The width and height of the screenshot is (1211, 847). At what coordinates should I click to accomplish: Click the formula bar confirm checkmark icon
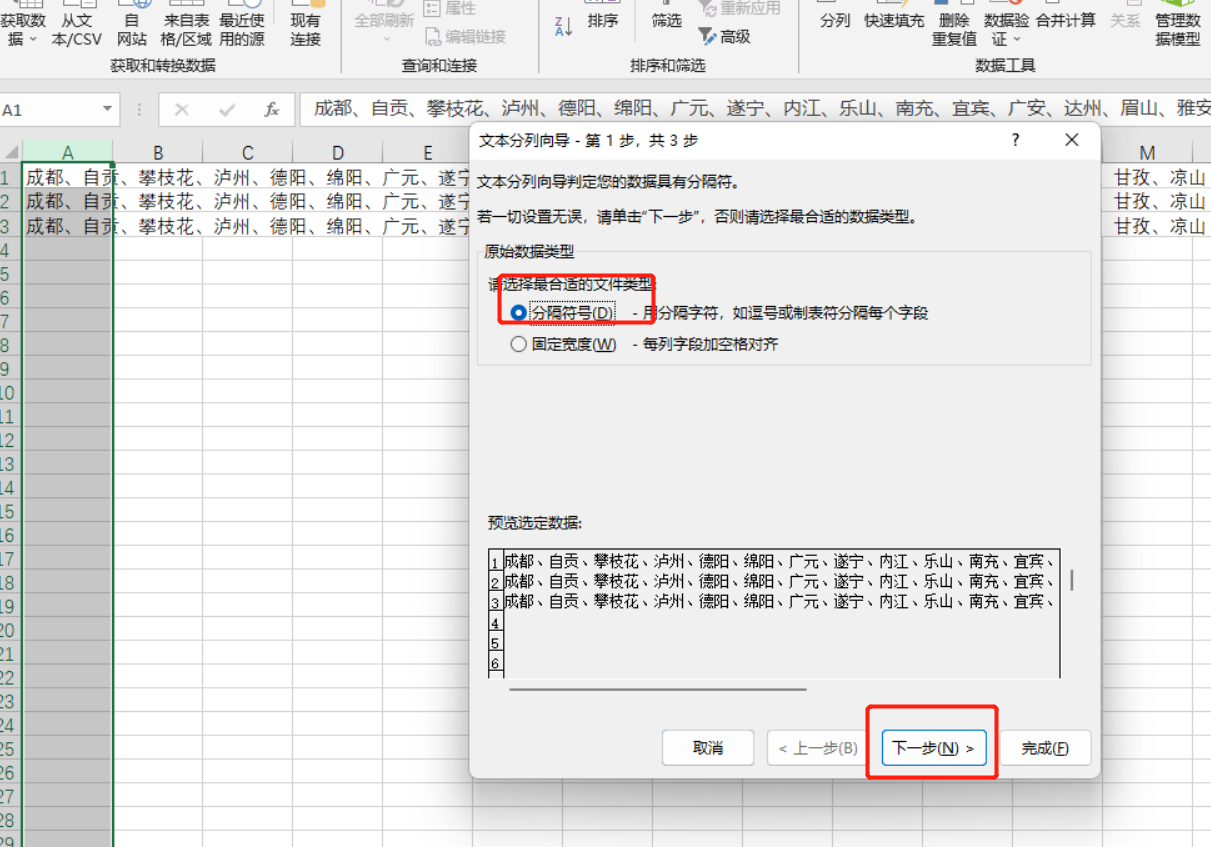(x=227, y=110)
